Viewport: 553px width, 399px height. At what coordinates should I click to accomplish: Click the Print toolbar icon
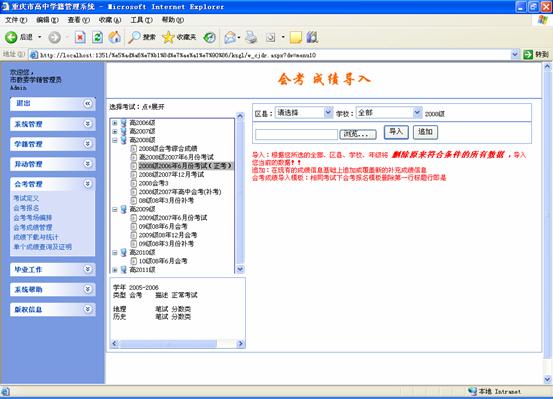251,37
